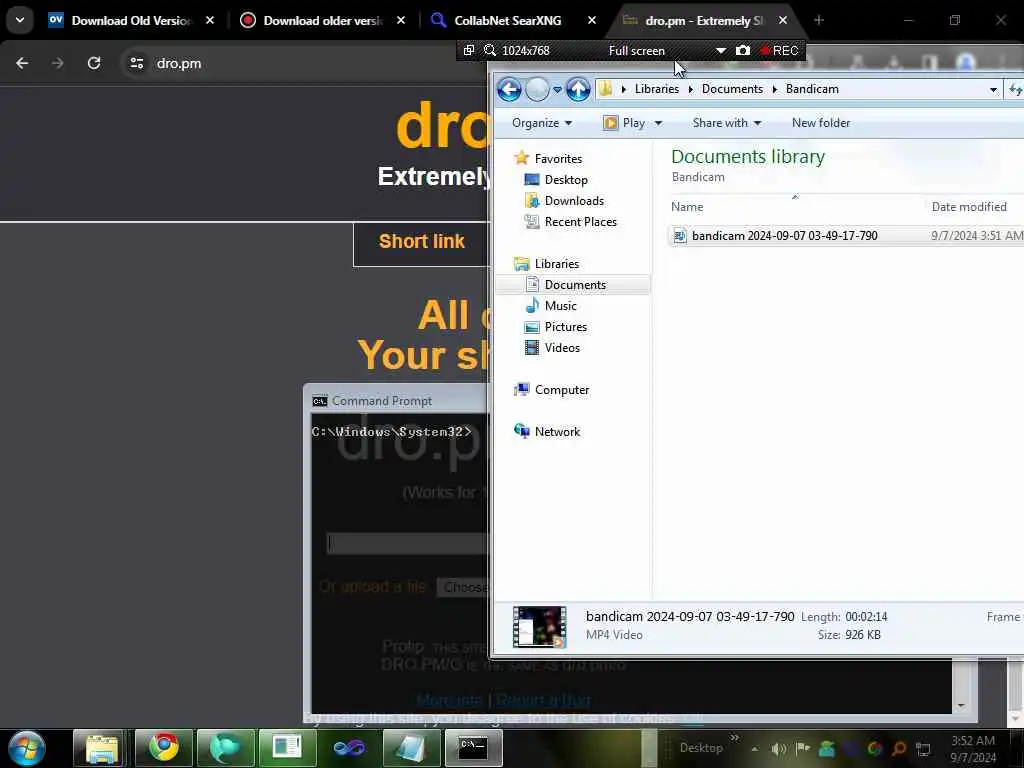
Task: Open the Videos library
Action: [x=562, y=347]
